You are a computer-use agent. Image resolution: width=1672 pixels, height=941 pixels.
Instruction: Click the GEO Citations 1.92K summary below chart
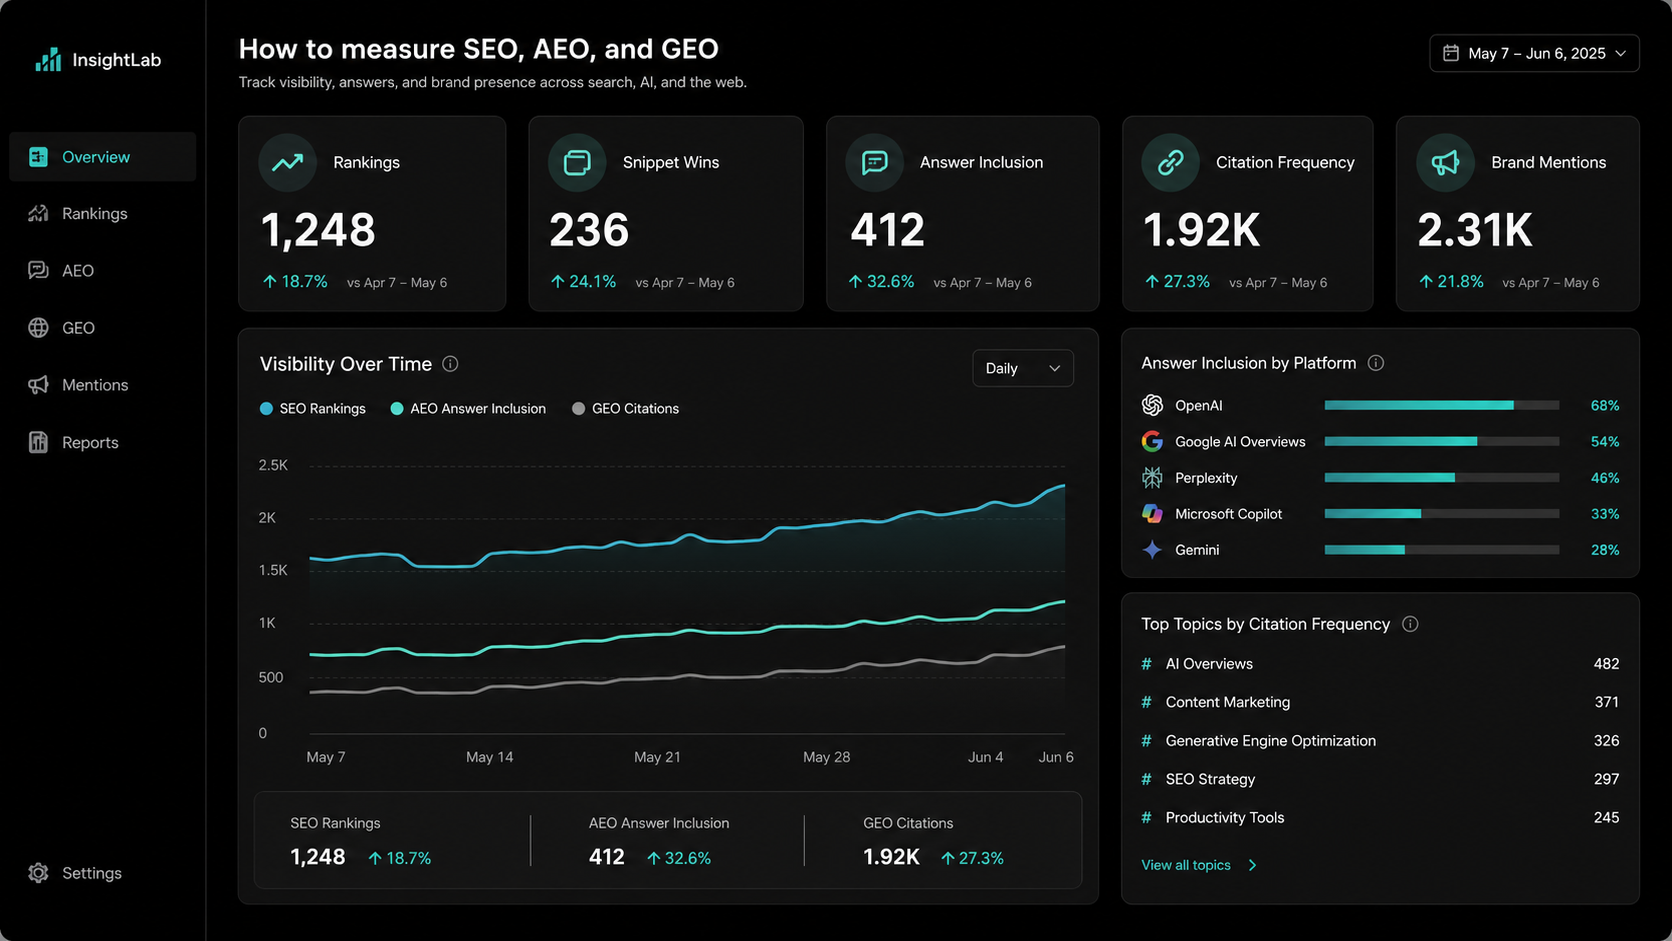click(x=934, y=841)
